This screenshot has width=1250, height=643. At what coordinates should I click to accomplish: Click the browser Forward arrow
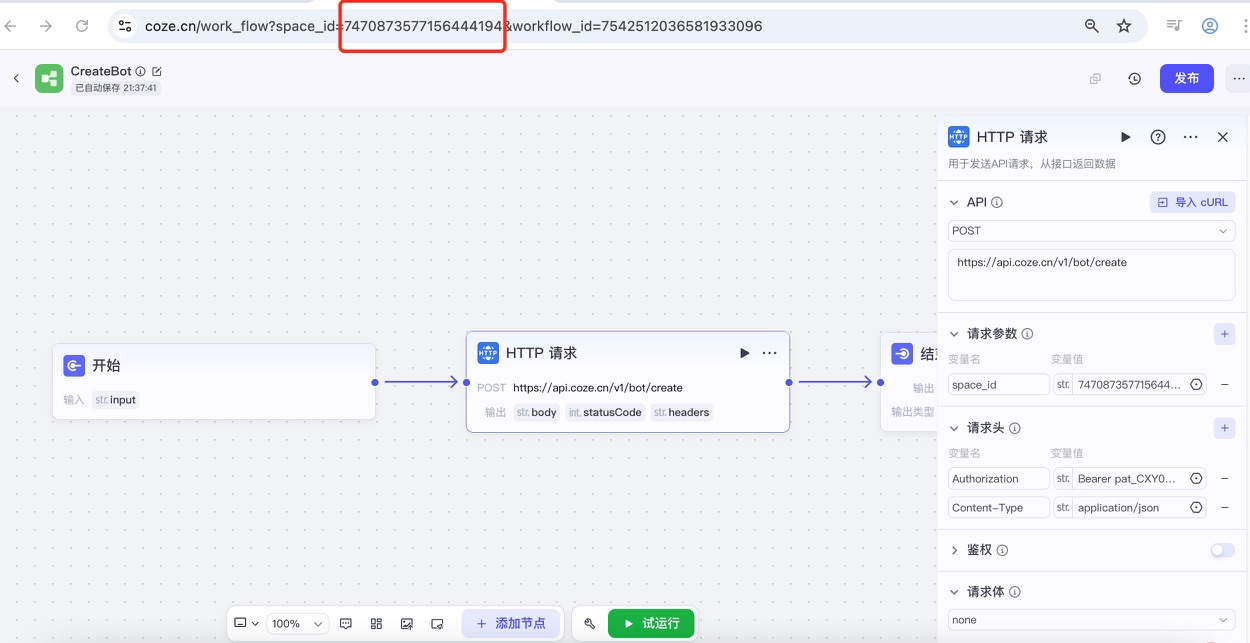point(46,26)
